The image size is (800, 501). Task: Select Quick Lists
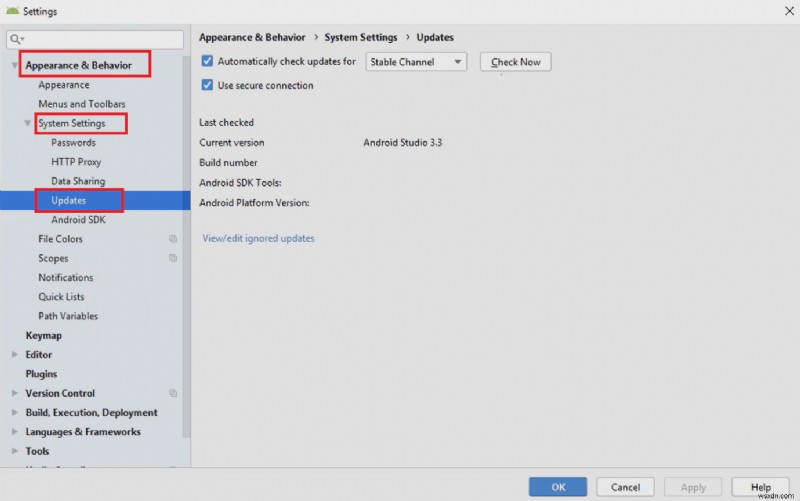pos(61,297)
